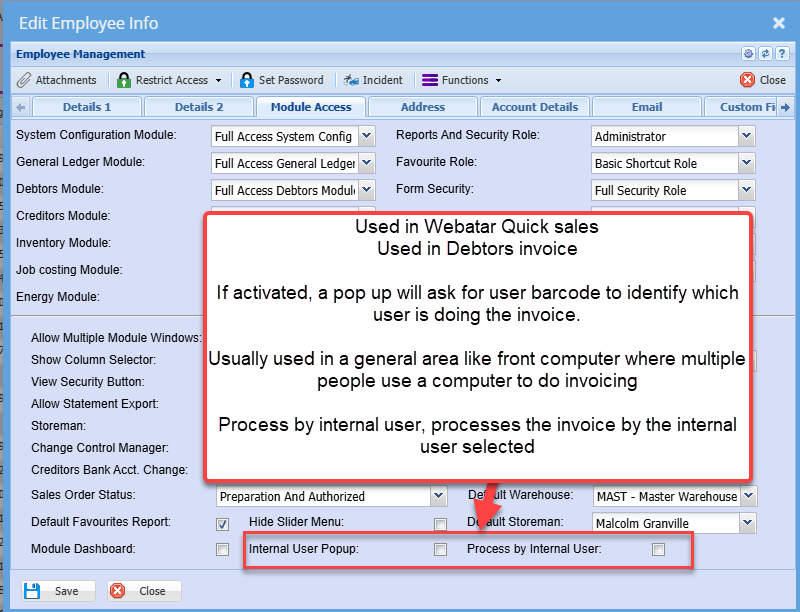Click the Set Password lock icon
This screenshot has height=612, width=800.
pos(246,80)
